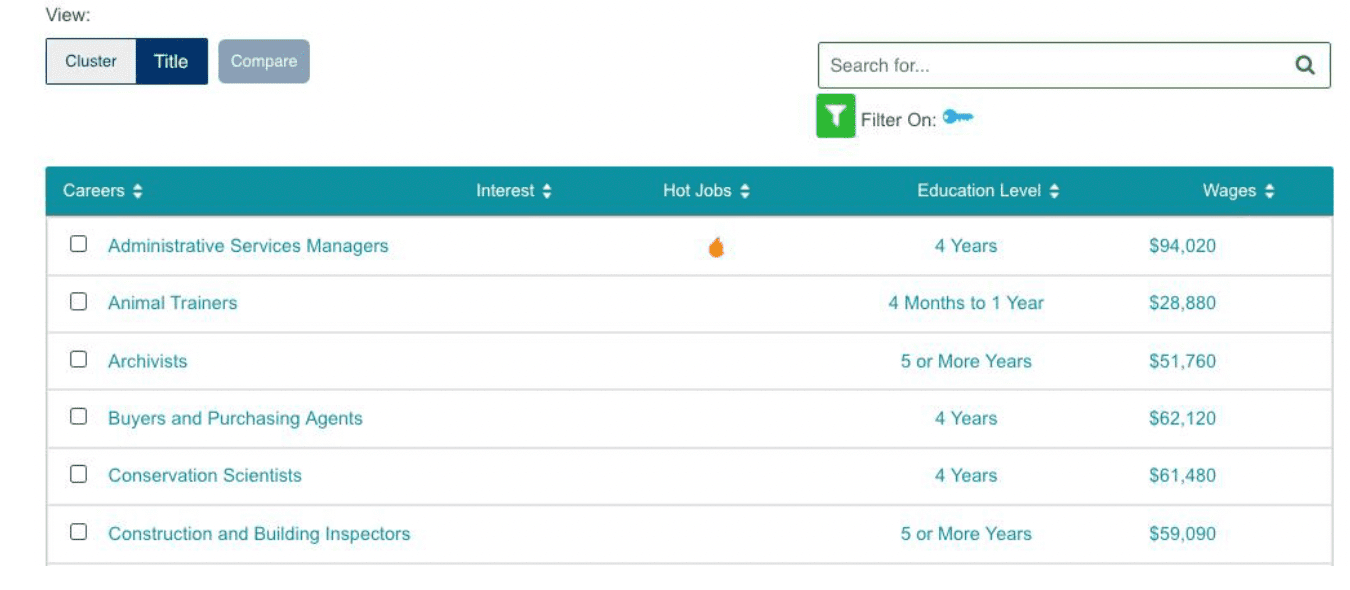Select the Archivists row checkbox
Viewport: 1350px width, 590px height.
[78, 359]
